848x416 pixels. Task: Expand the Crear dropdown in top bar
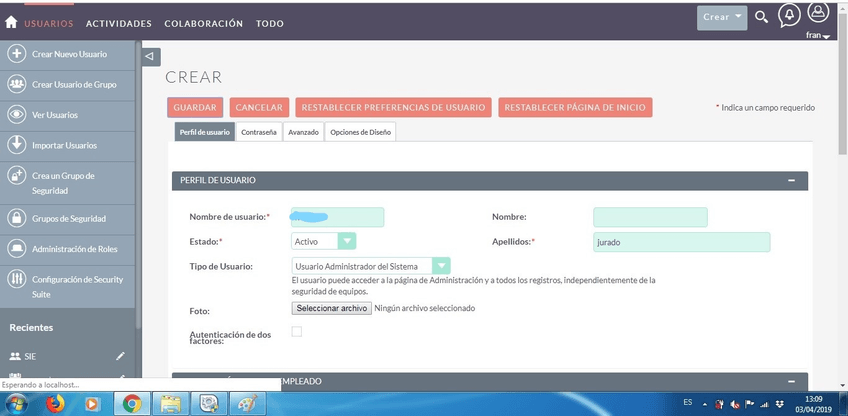click(x=723, y=17)
